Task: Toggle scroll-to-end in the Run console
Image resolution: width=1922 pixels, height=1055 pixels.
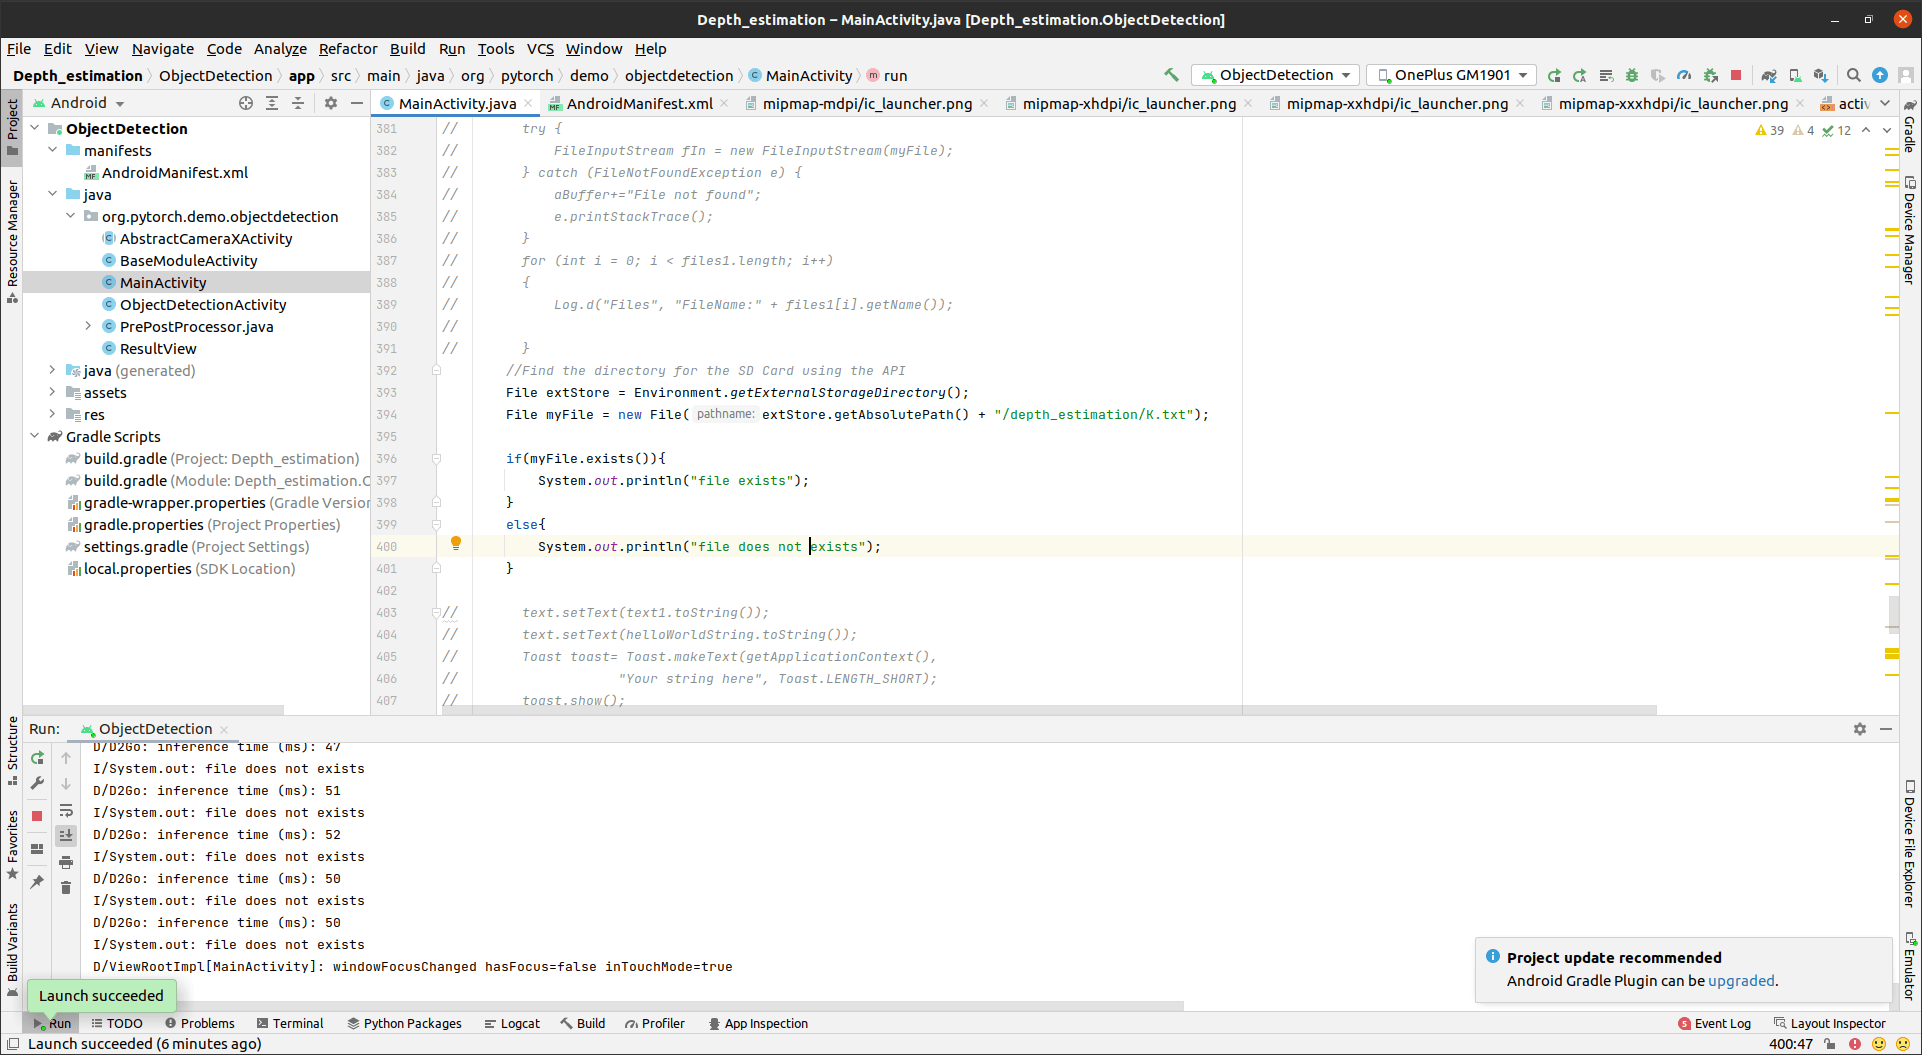Action: (66, 836)
